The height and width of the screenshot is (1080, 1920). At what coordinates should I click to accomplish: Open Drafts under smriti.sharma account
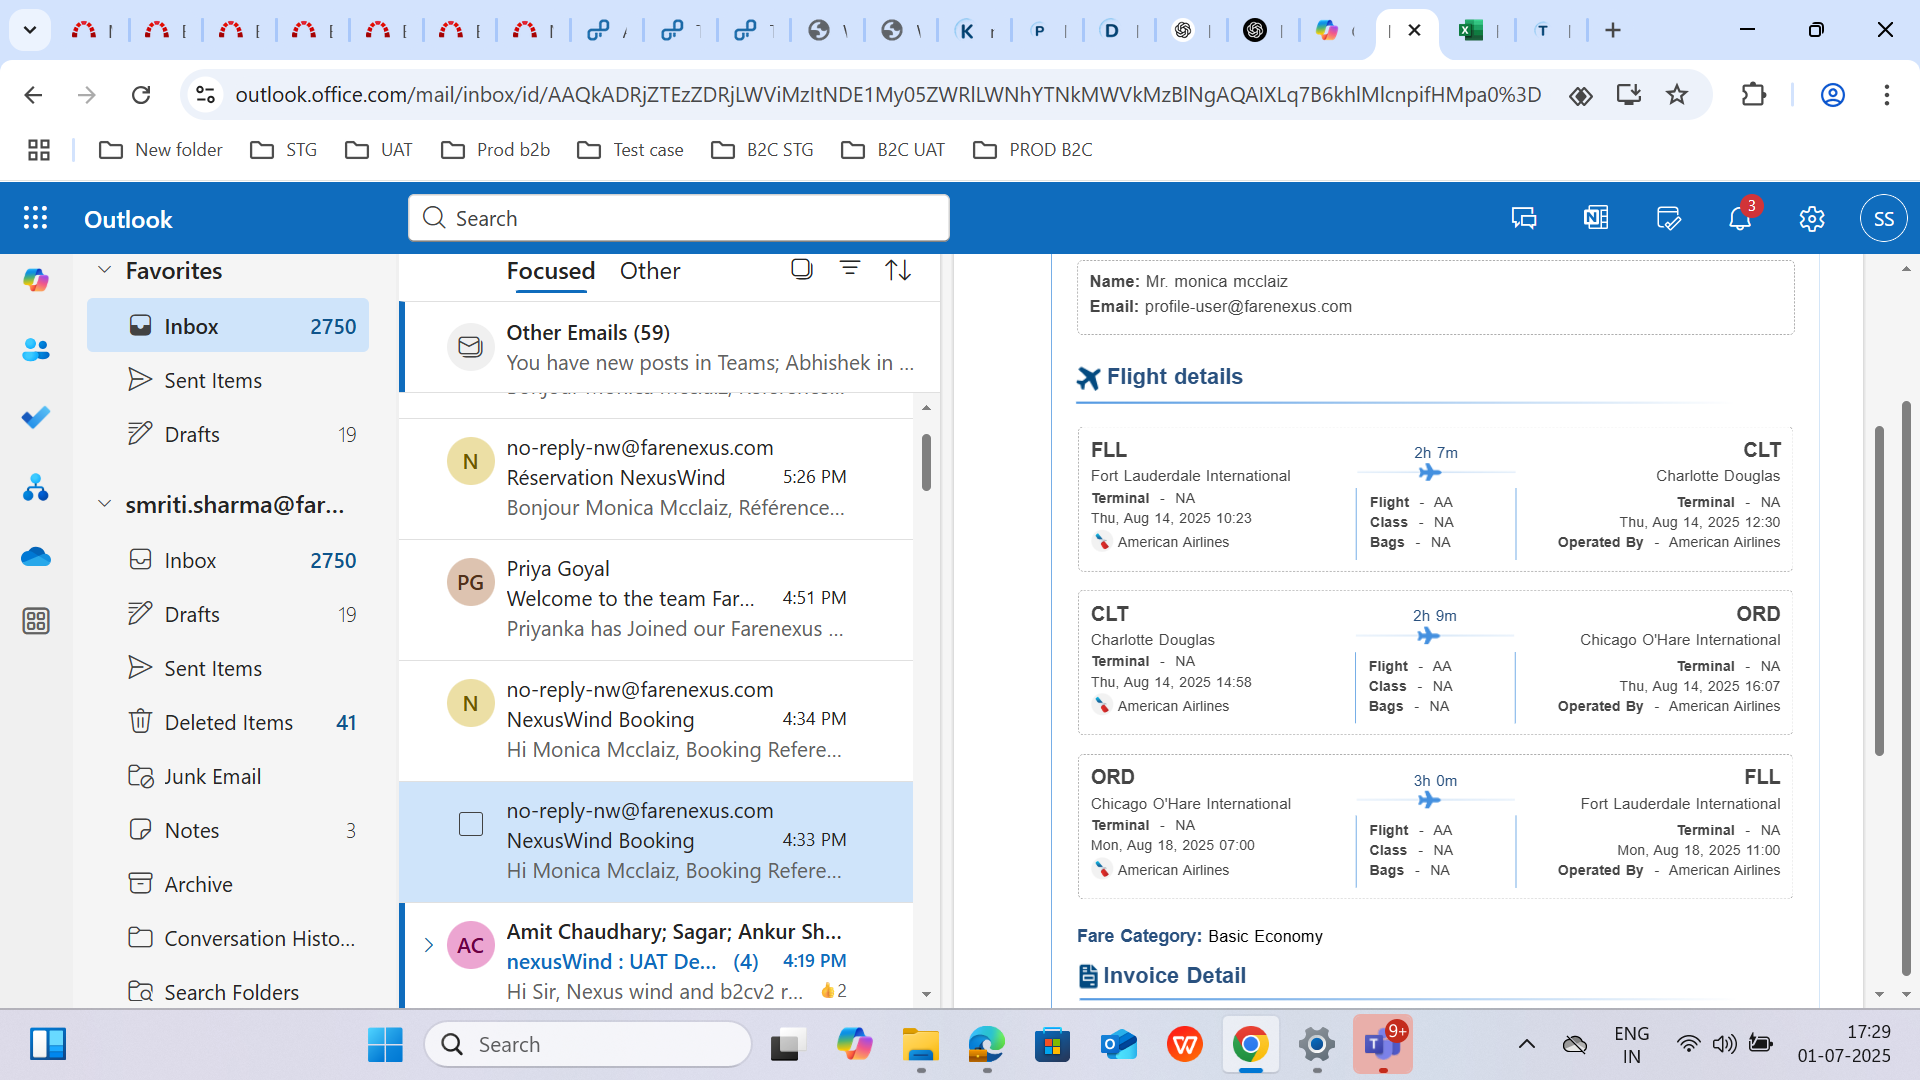click(228, 614)
